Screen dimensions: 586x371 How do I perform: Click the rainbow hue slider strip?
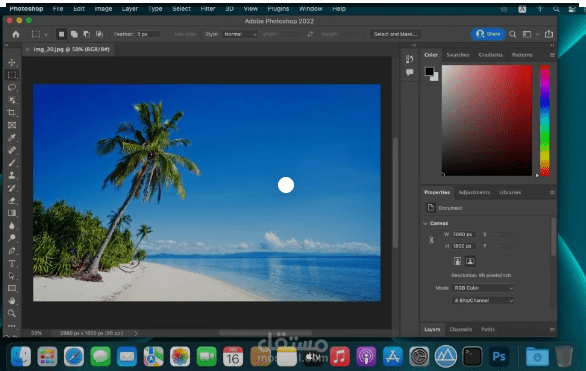click(545, 120)
